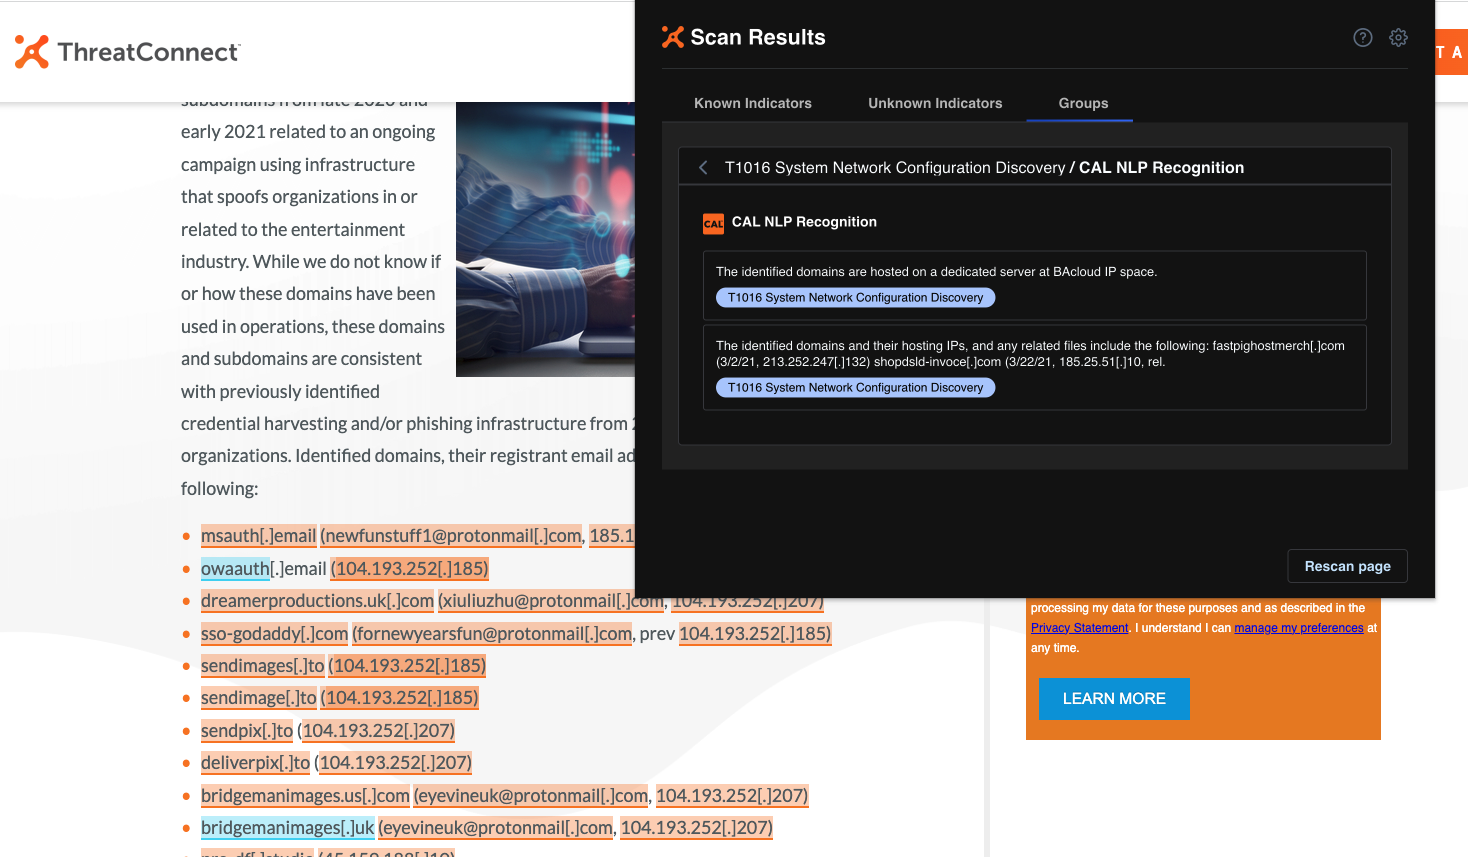This screenshot has width=1468, height=857.
Task: Click the dreamerproductions.uk[.]com indicator
Action: (x=317, y=601)
